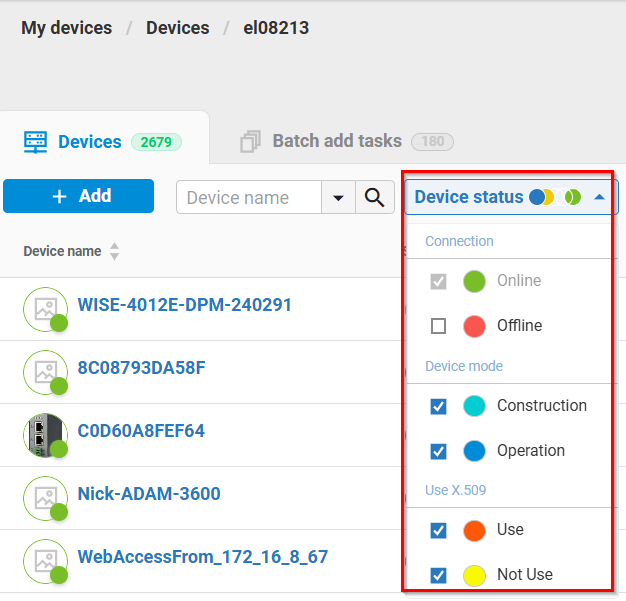Click the C0D60A8FEF64 device thumbnail
The width and height of the screenshot is (626, 601).
(44, 434)
